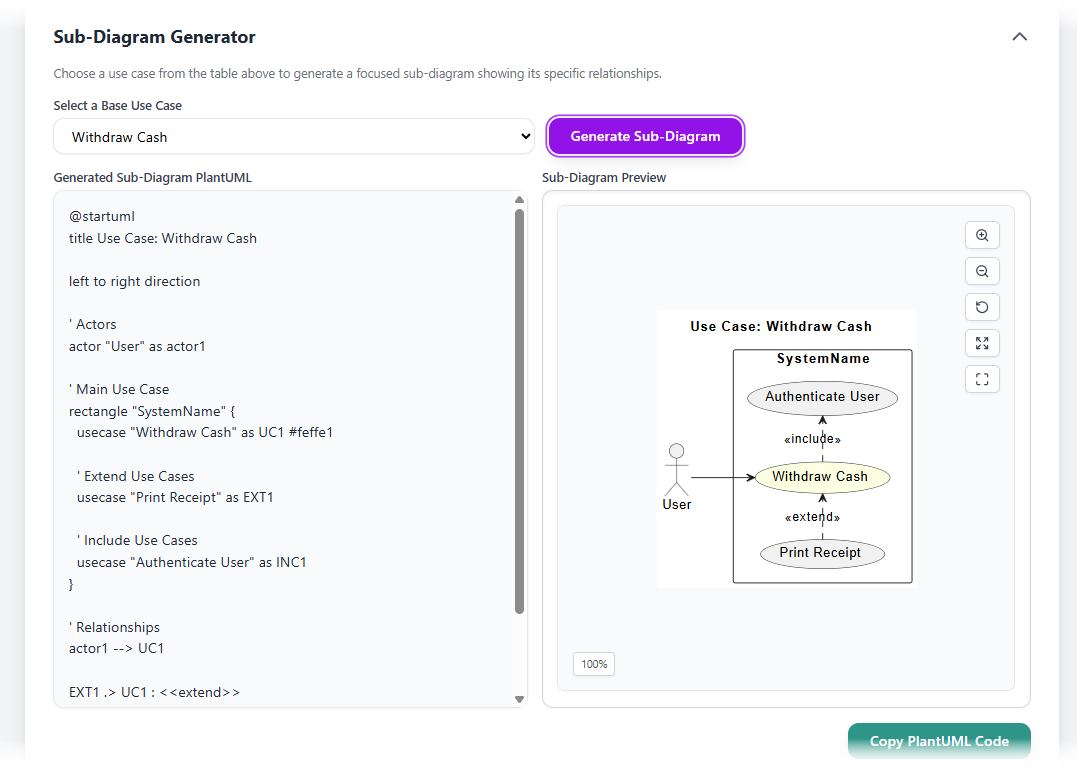
Task: Click the Print Receipt use case in the diagram
Action: 822,553
